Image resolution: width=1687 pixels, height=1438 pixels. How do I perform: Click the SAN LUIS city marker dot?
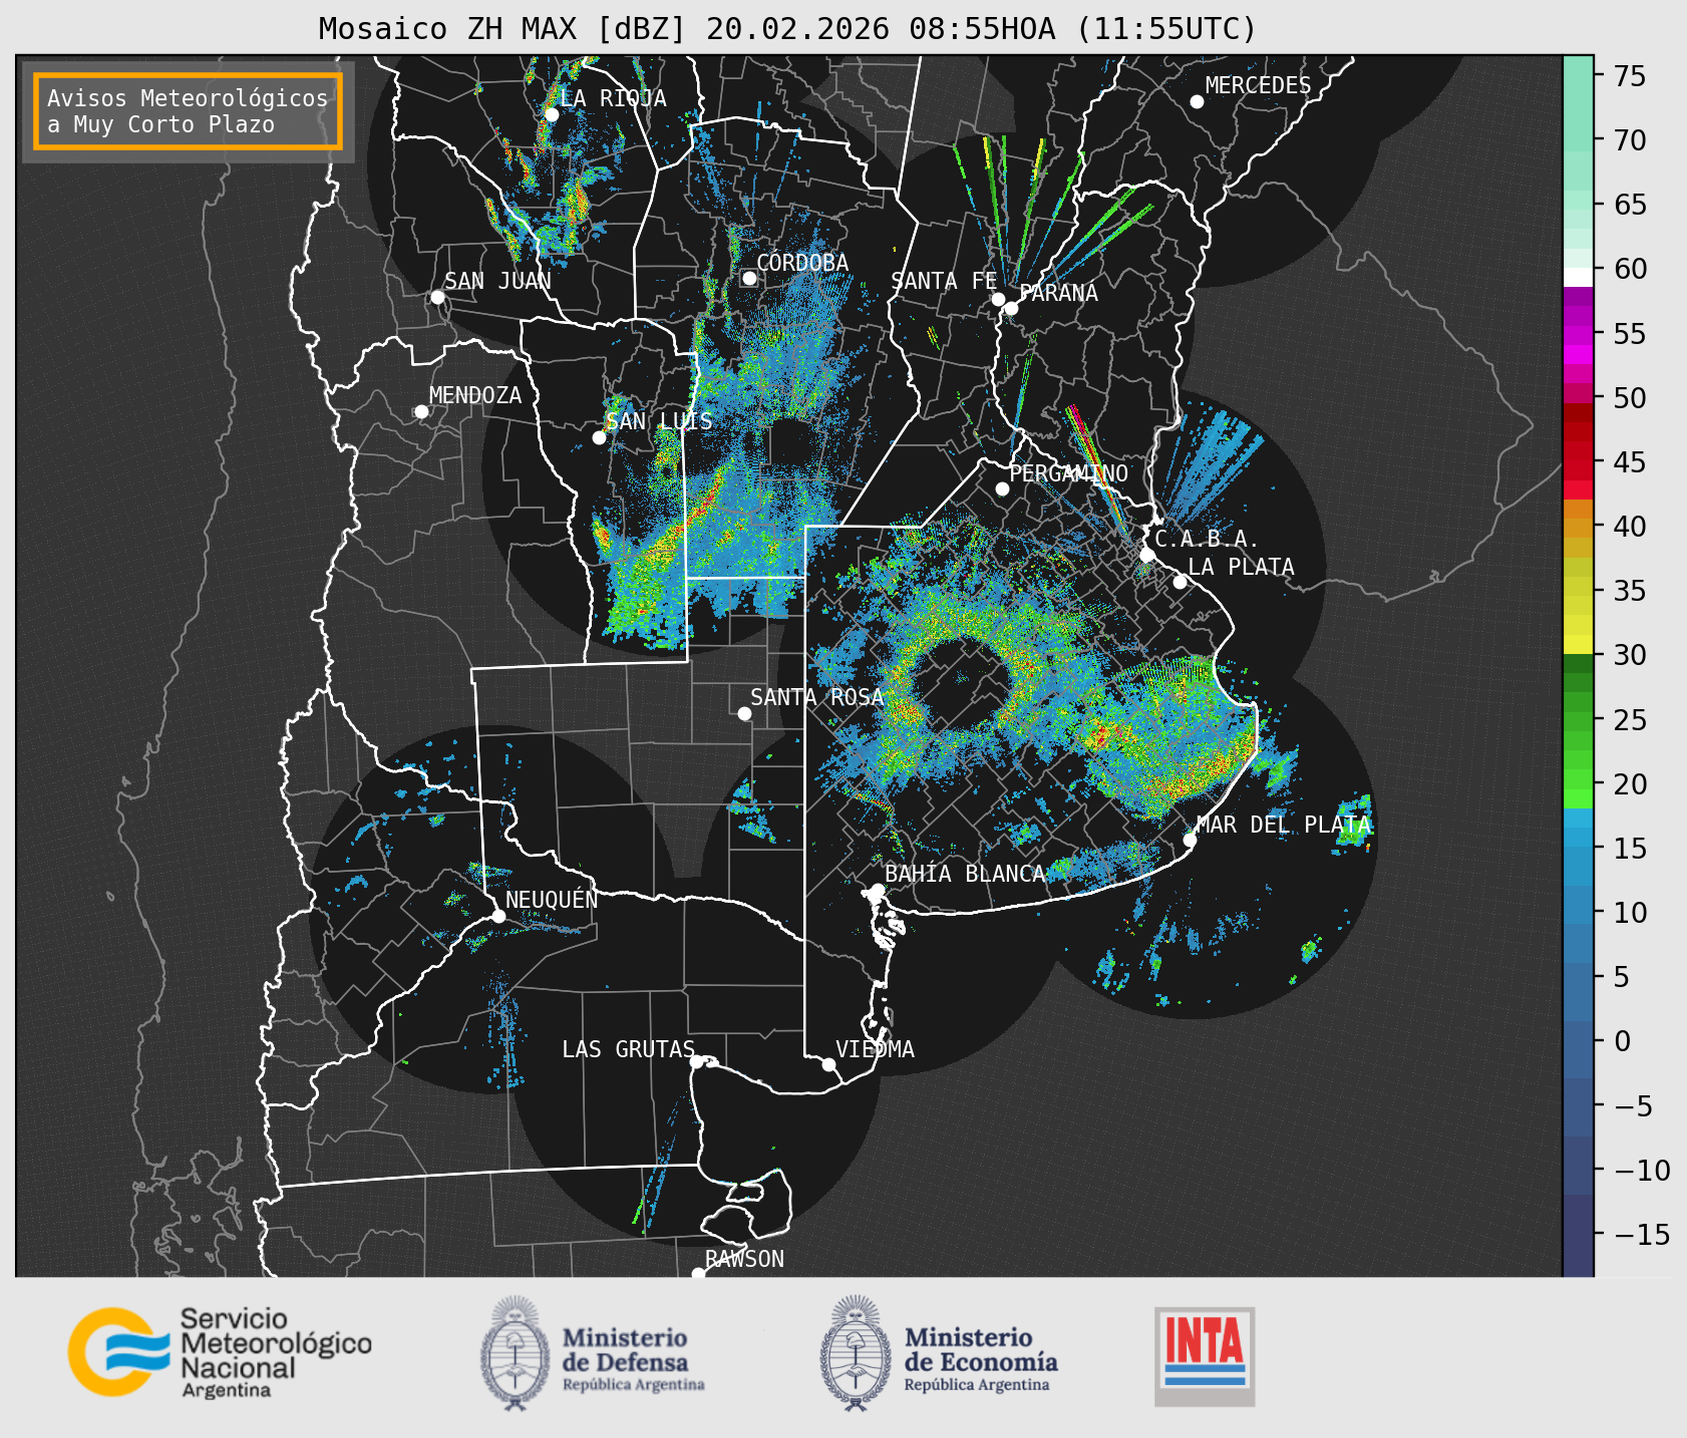[599, 438]
